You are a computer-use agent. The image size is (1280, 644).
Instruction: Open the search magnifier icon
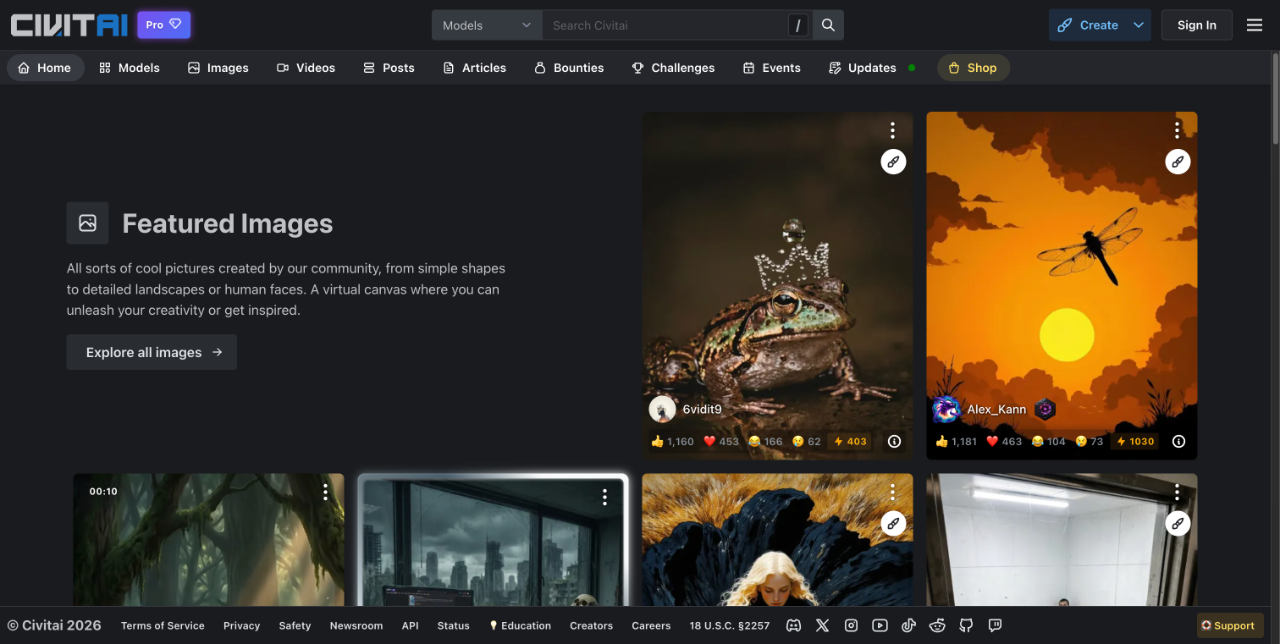tap(827, 24)
